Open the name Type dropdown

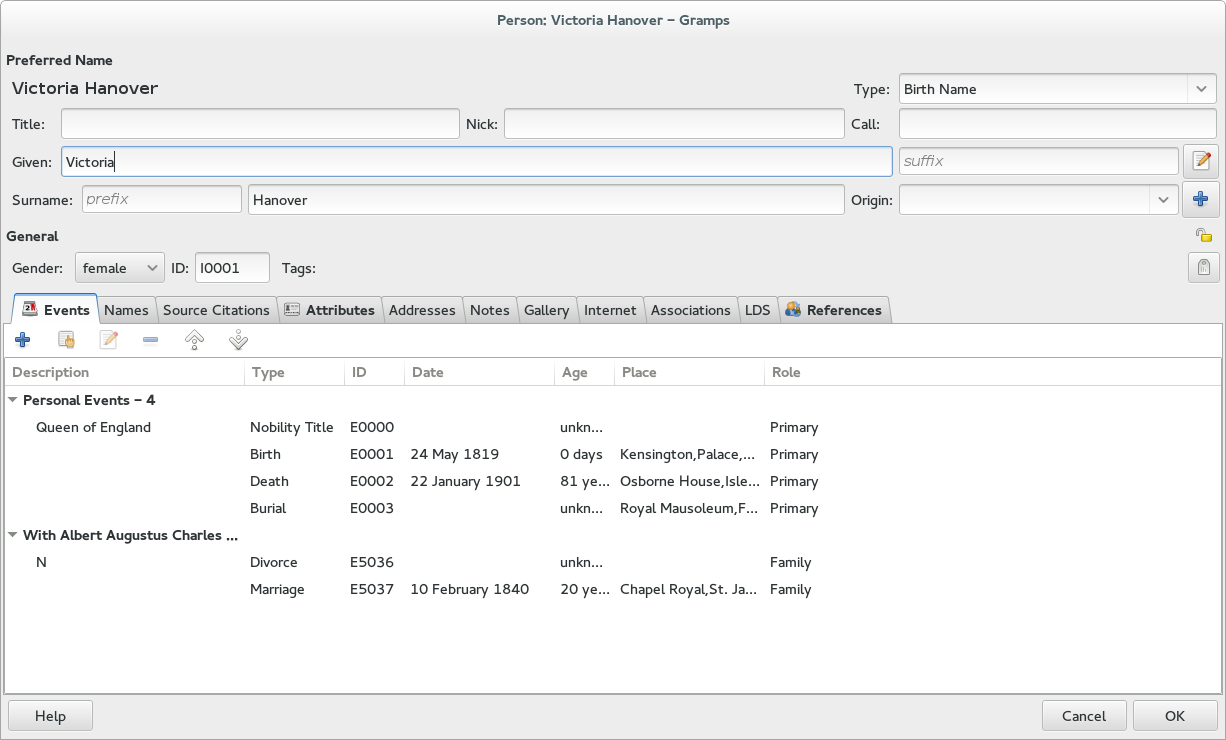click(1057, 89)
